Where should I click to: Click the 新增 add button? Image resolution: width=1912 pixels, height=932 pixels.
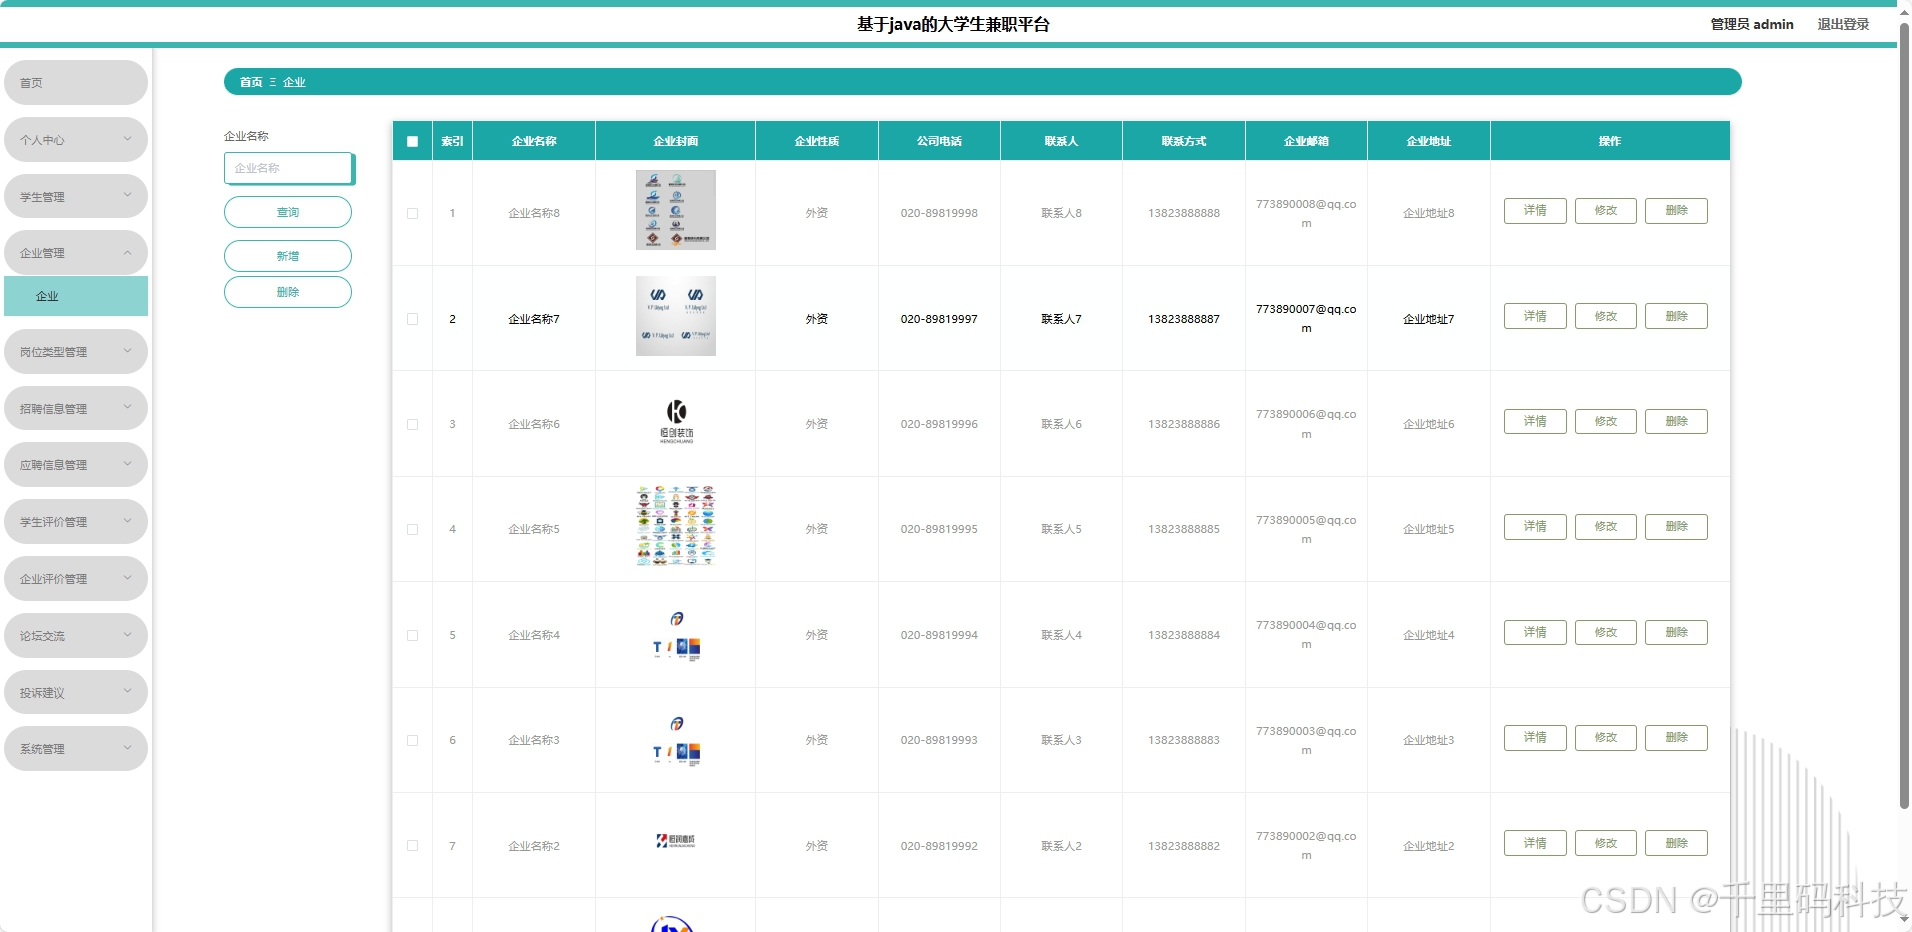(288, 256)
